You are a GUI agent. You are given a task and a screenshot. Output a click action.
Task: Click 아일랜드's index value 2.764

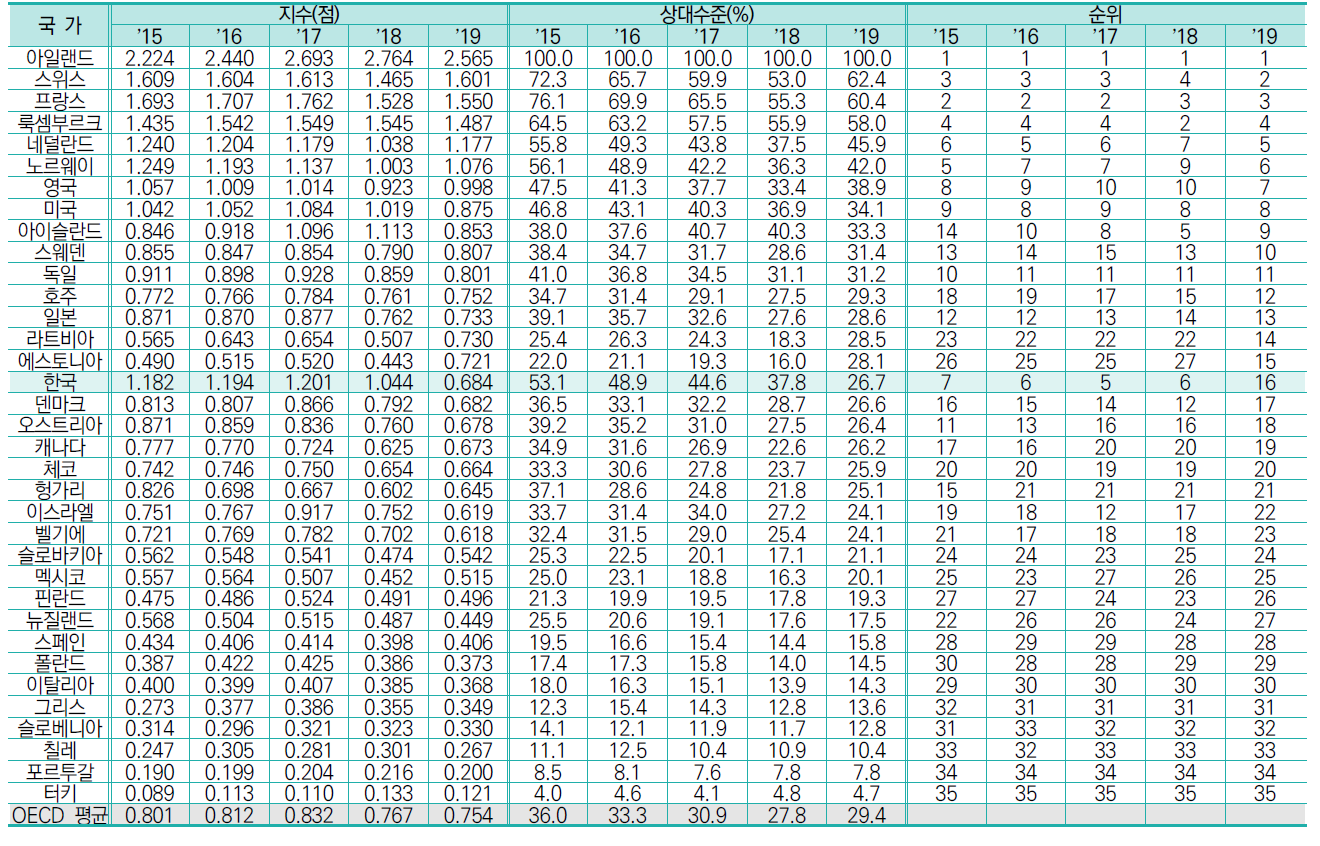click(x=388, y=58)
